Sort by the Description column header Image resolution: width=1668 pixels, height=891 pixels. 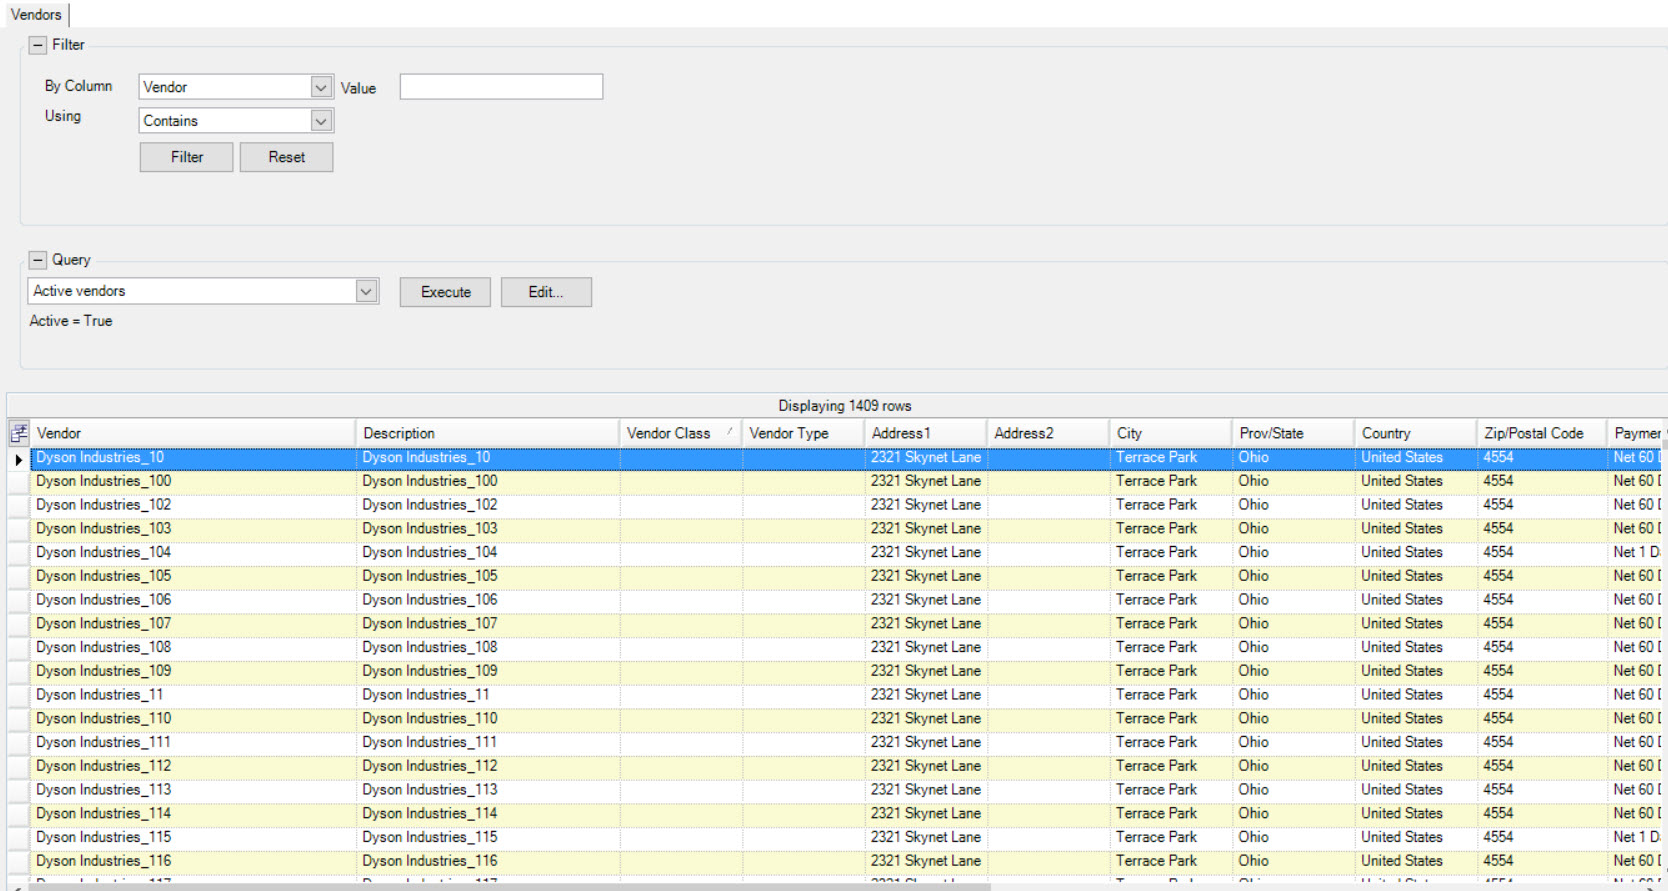(487, 433)
